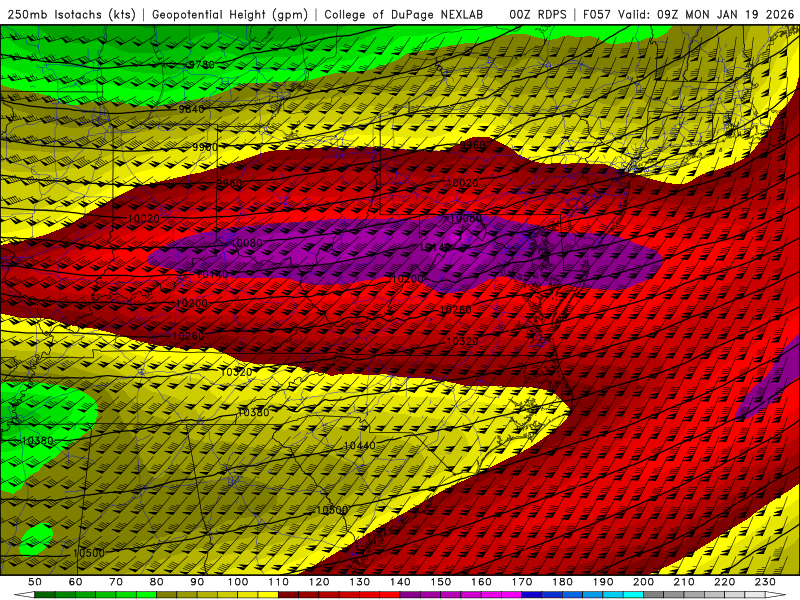Screen dimensions: 800x600
Task: Click the '250mb Isotachs (kts)' title text
Action: 72,14
